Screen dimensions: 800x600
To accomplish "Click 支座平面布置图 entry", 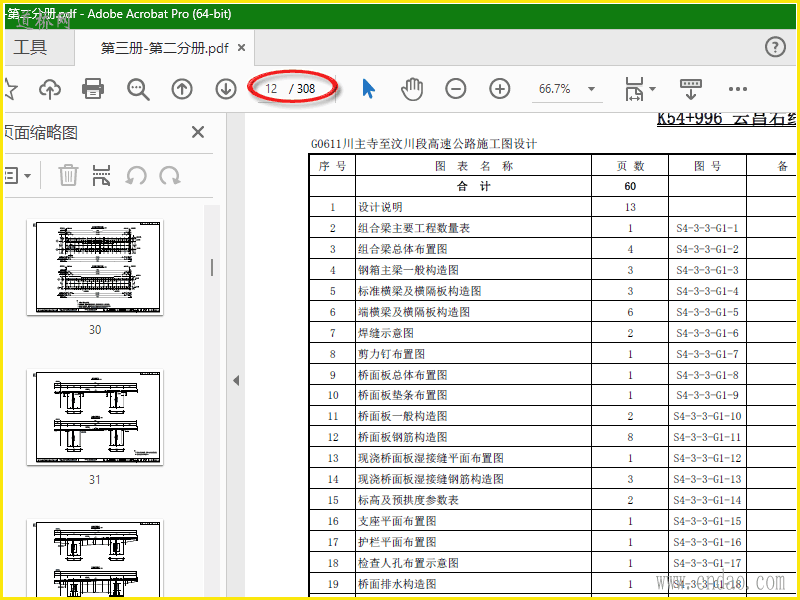I will click(x=397, y=521).
